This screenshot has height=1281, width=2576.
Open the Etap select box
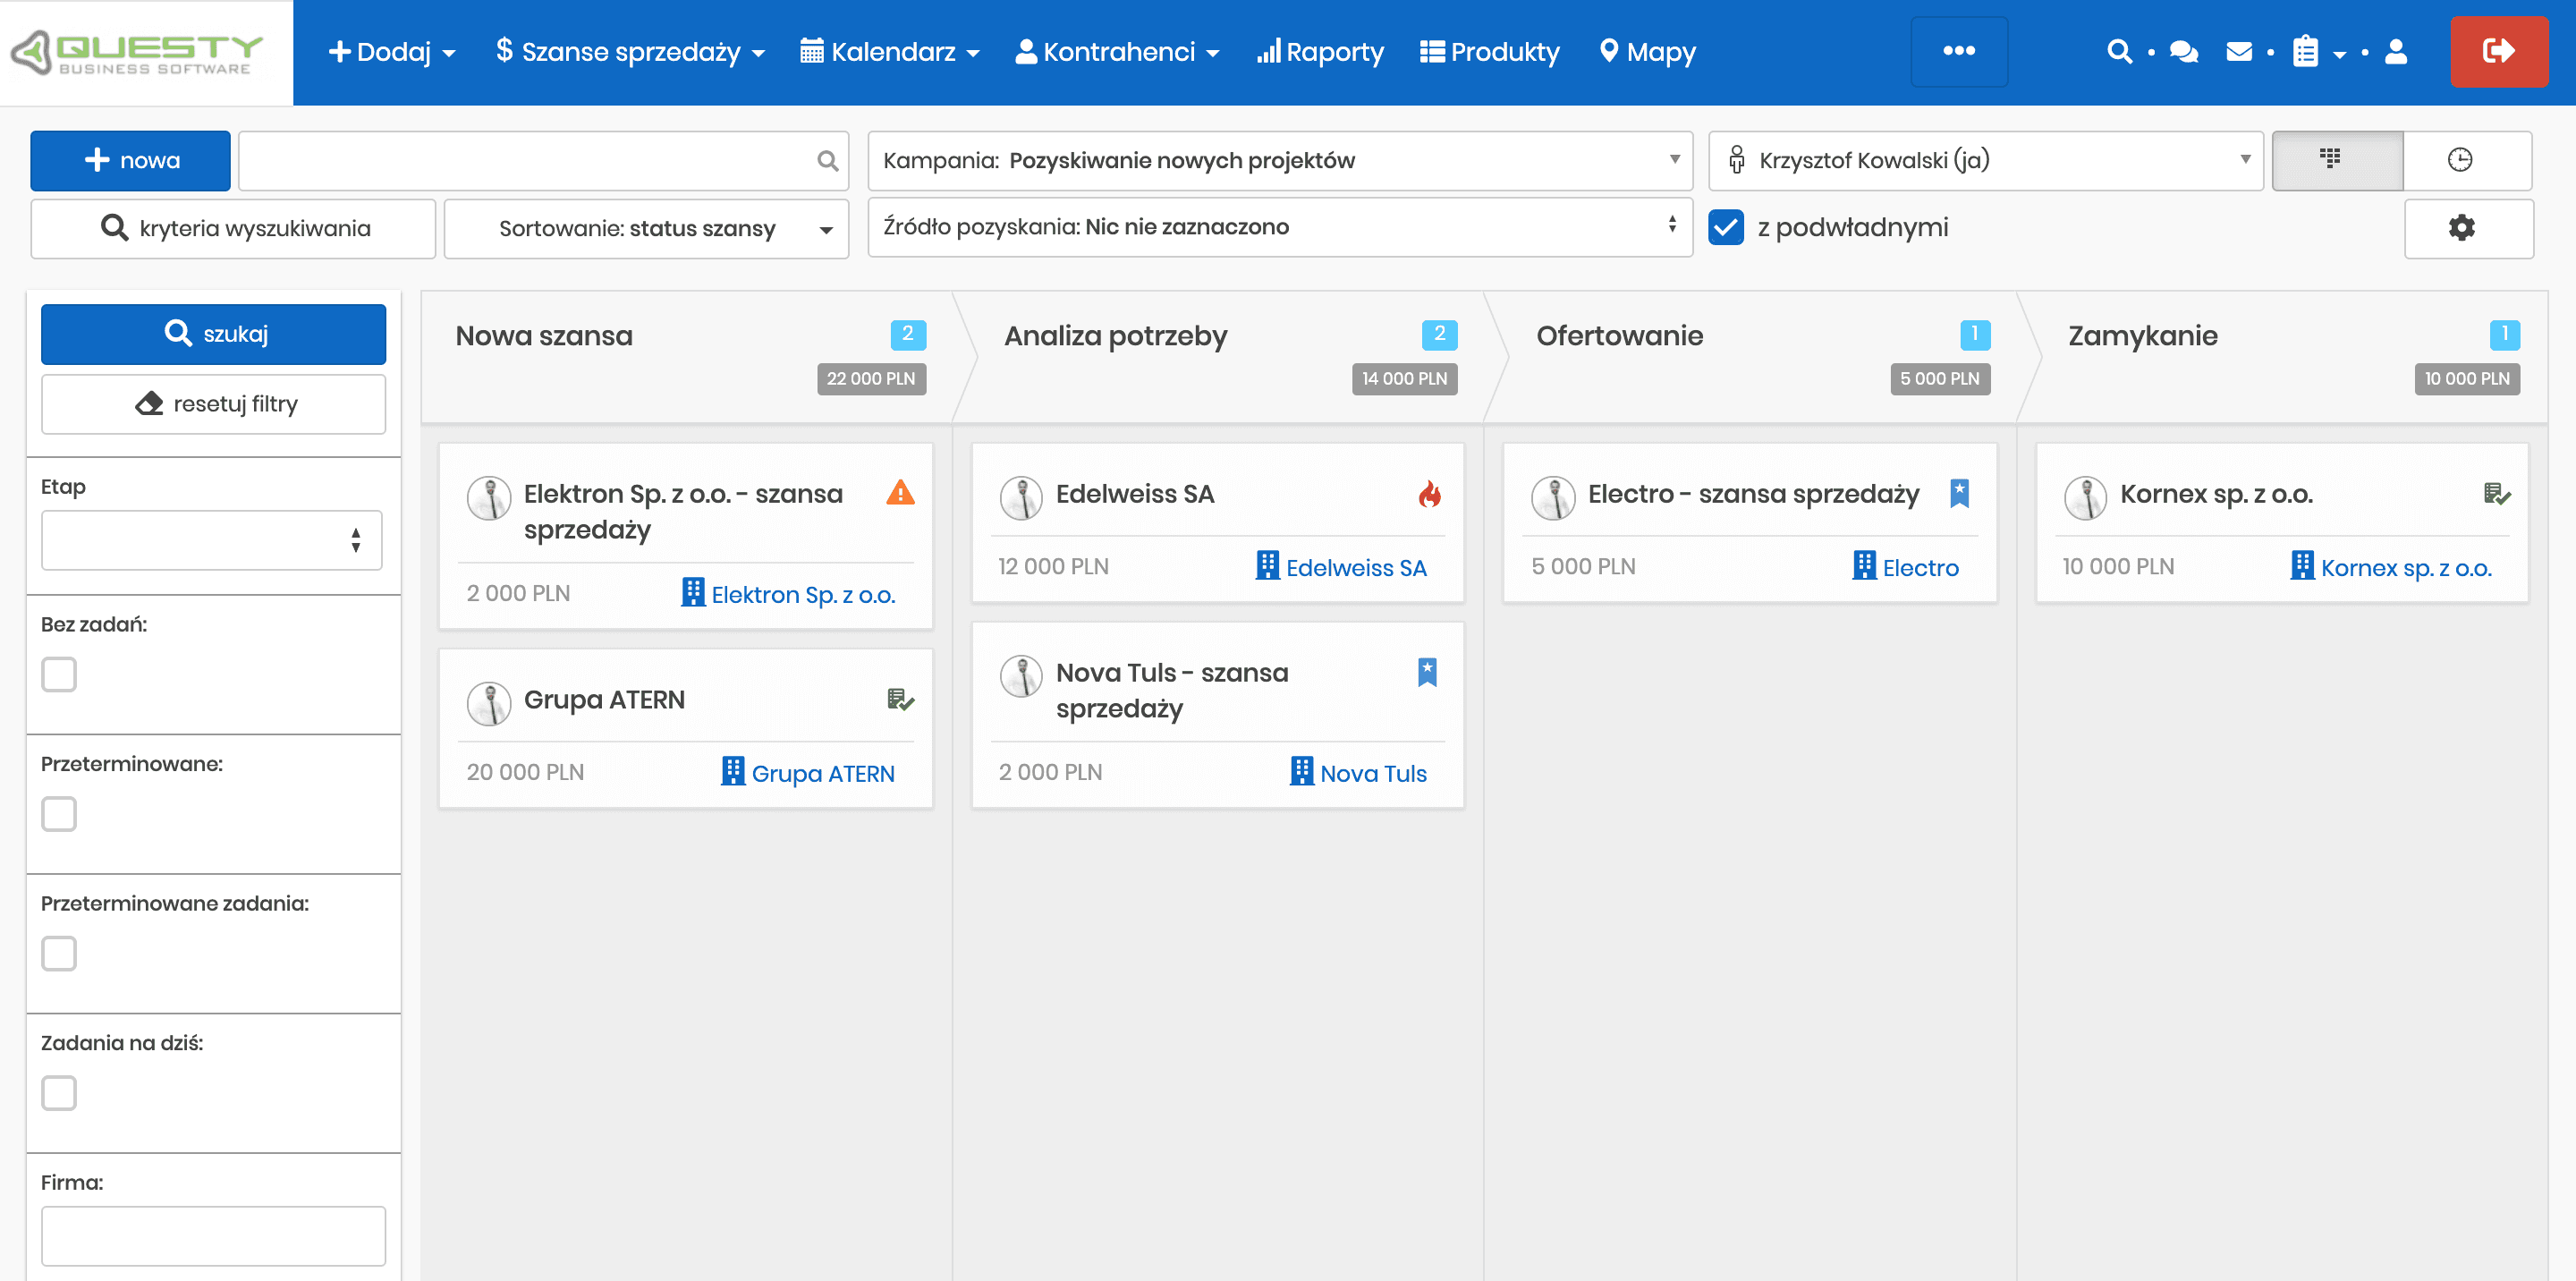(211, 540)
